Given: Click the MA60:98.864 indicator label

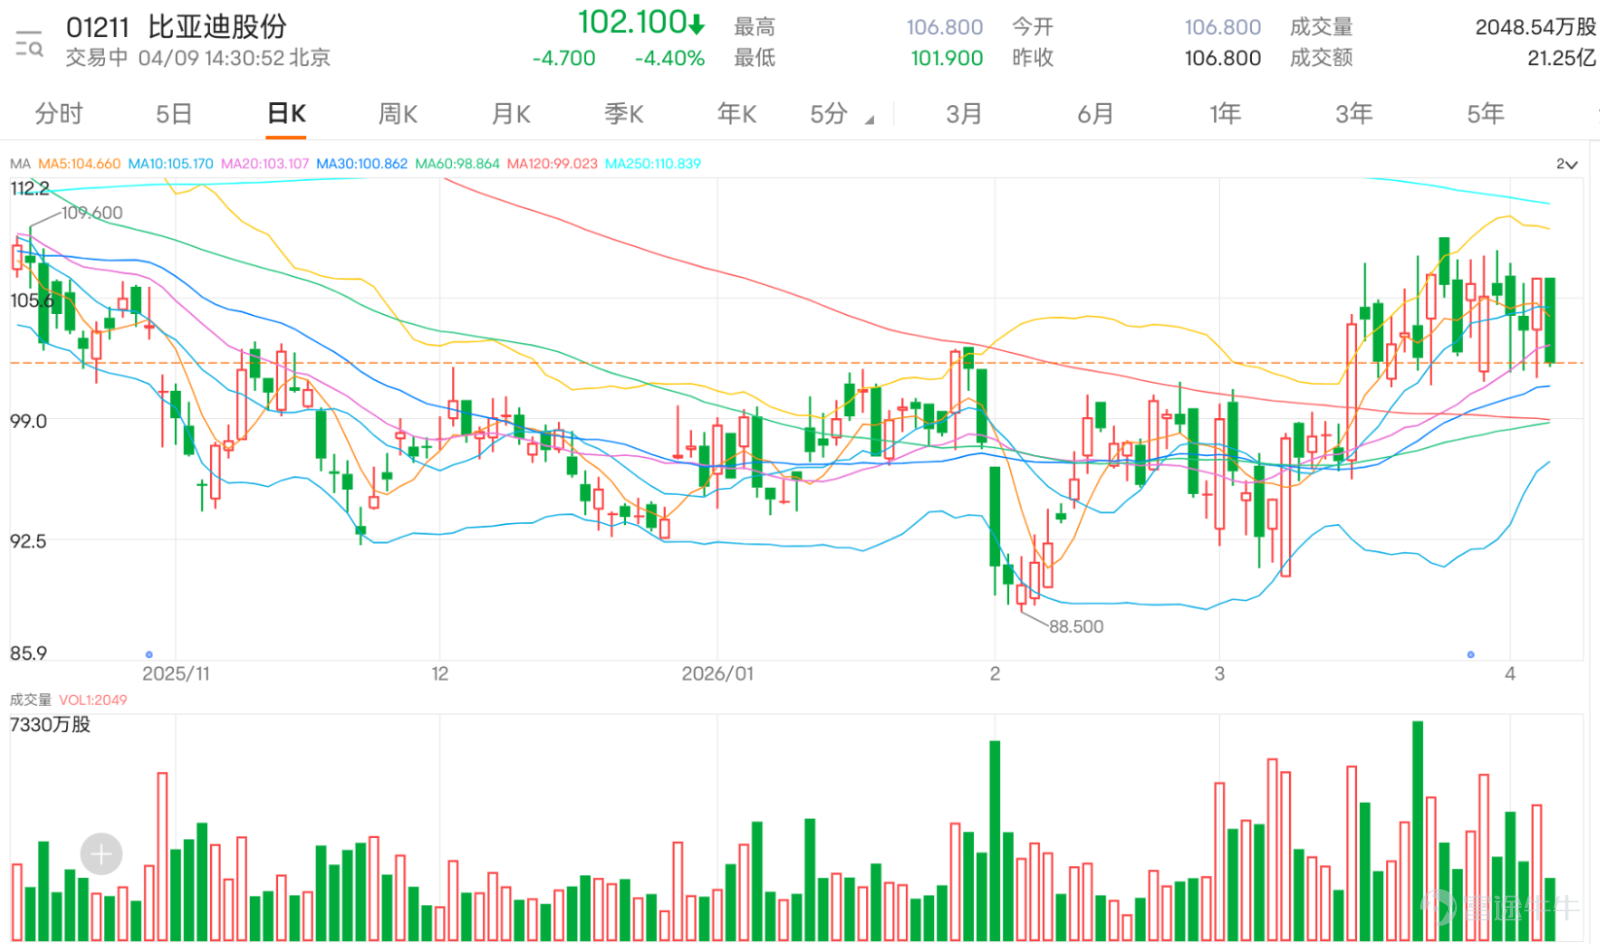Looking at the screenshot, I should pos(457,163).
